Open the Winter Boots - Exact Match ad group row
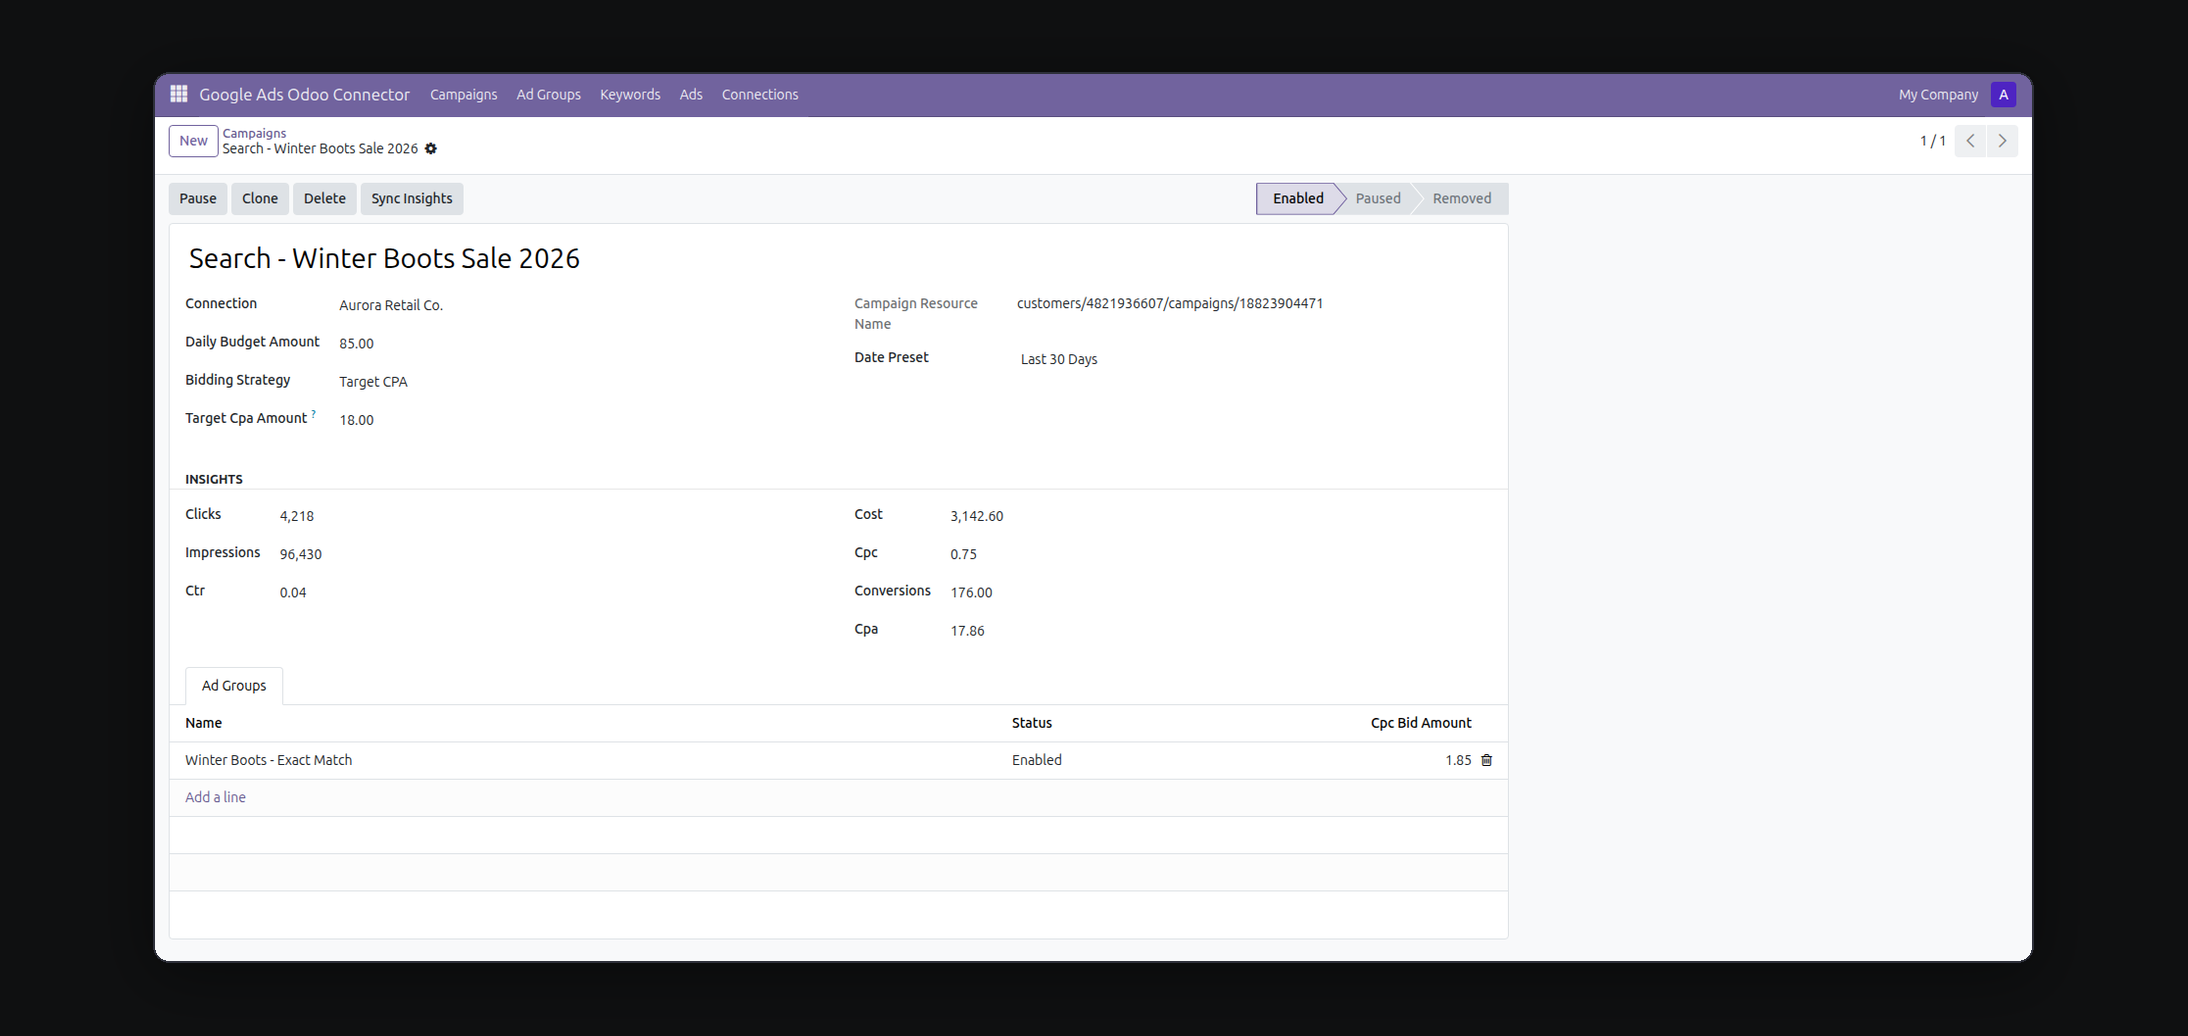Image resolution: width=2188 pixels, height=1036 pixels. [x=838, y=760]
